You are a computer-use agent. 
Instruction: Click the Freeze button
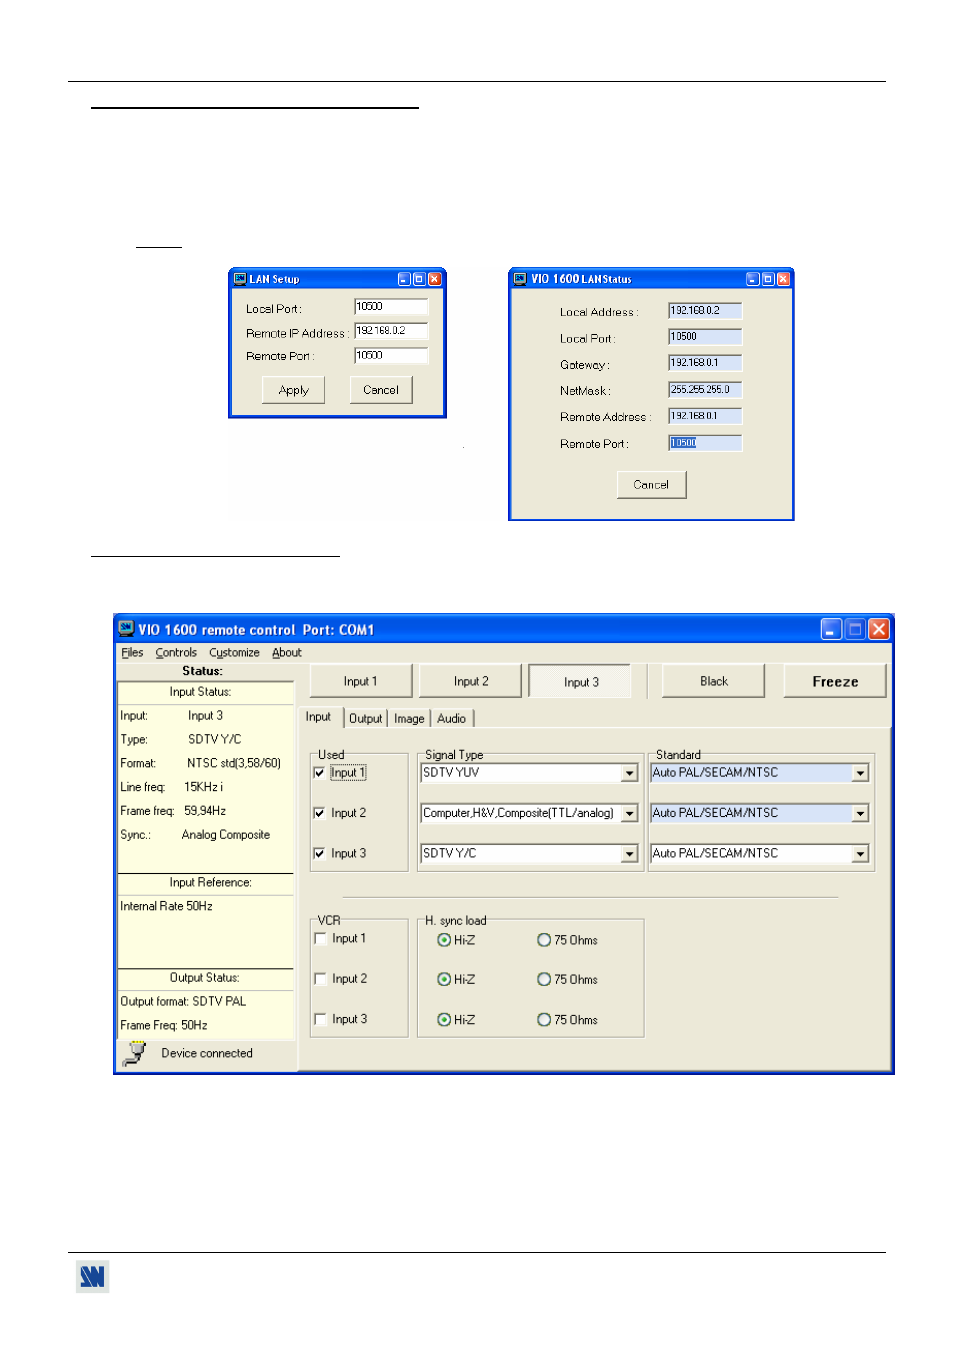[835, 681]
